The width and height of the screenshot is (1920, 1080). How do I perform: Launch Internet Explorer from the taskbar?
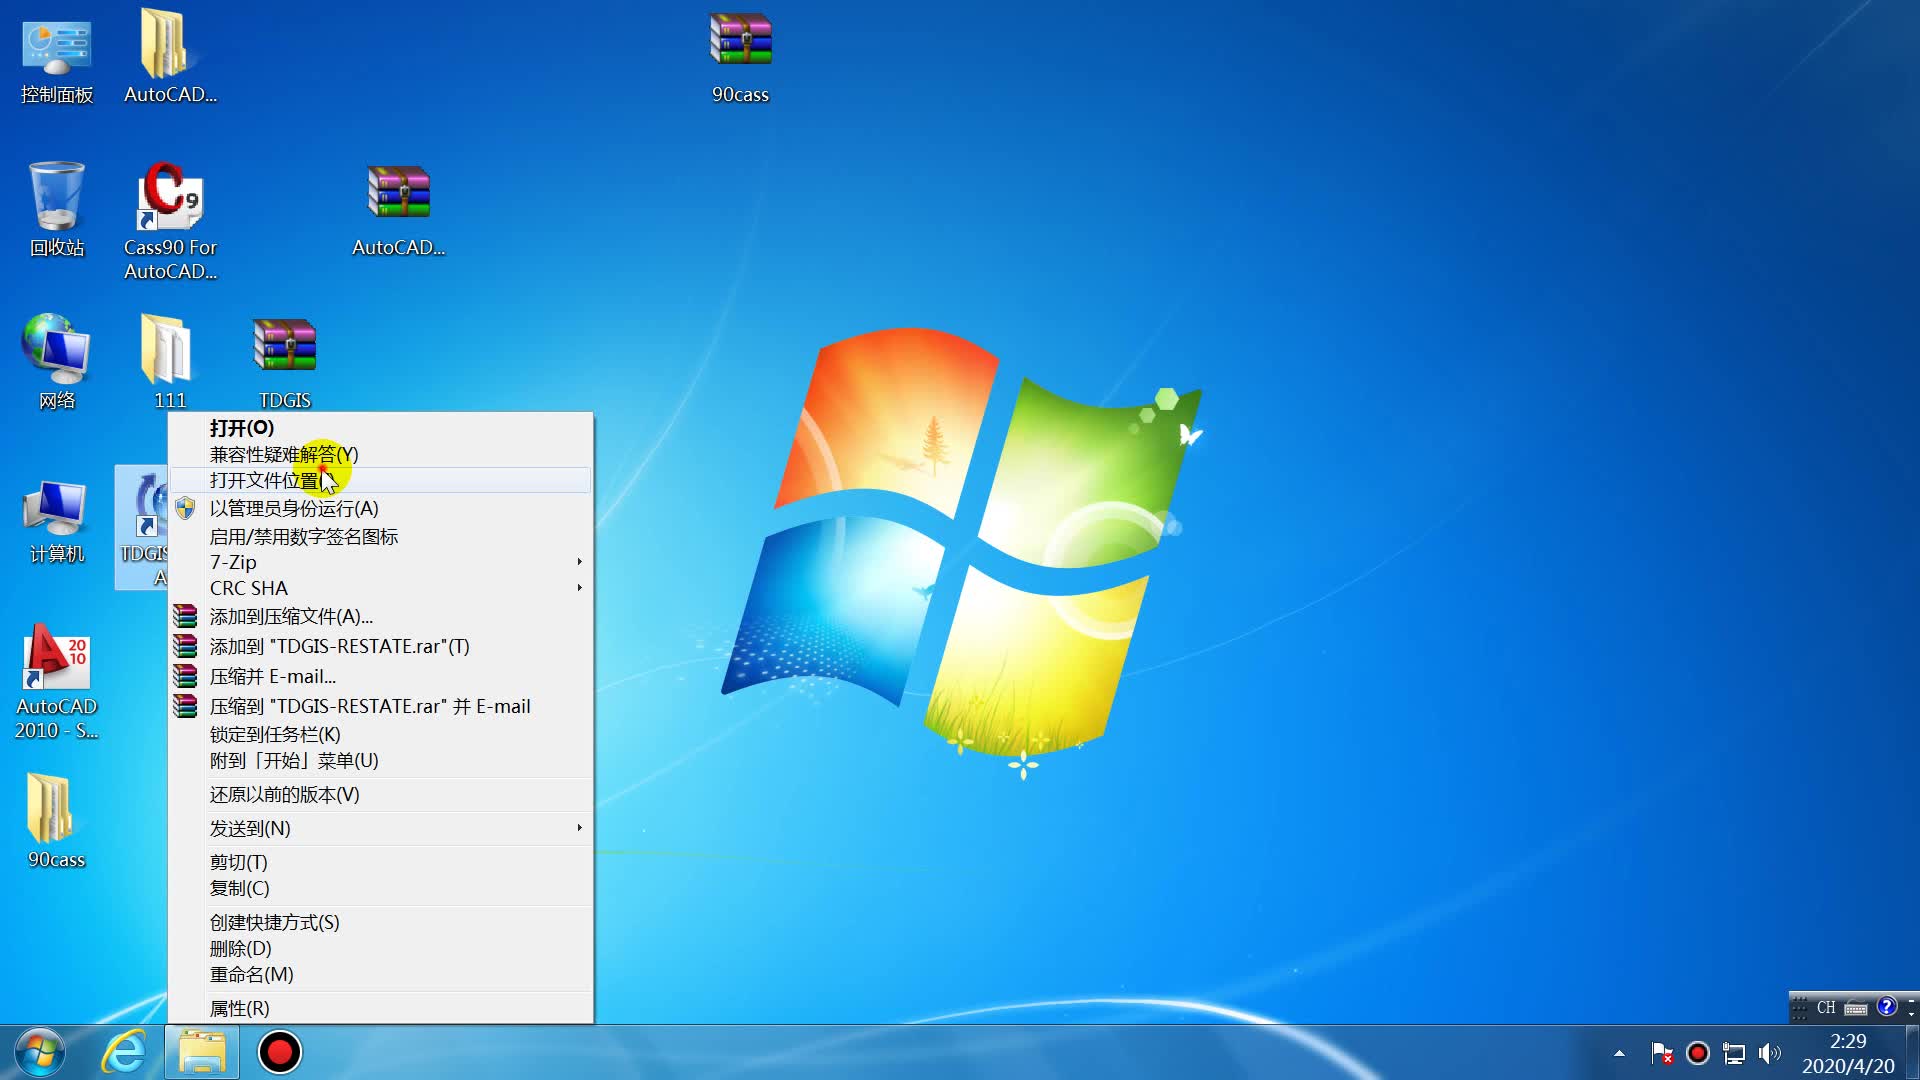124,1053
